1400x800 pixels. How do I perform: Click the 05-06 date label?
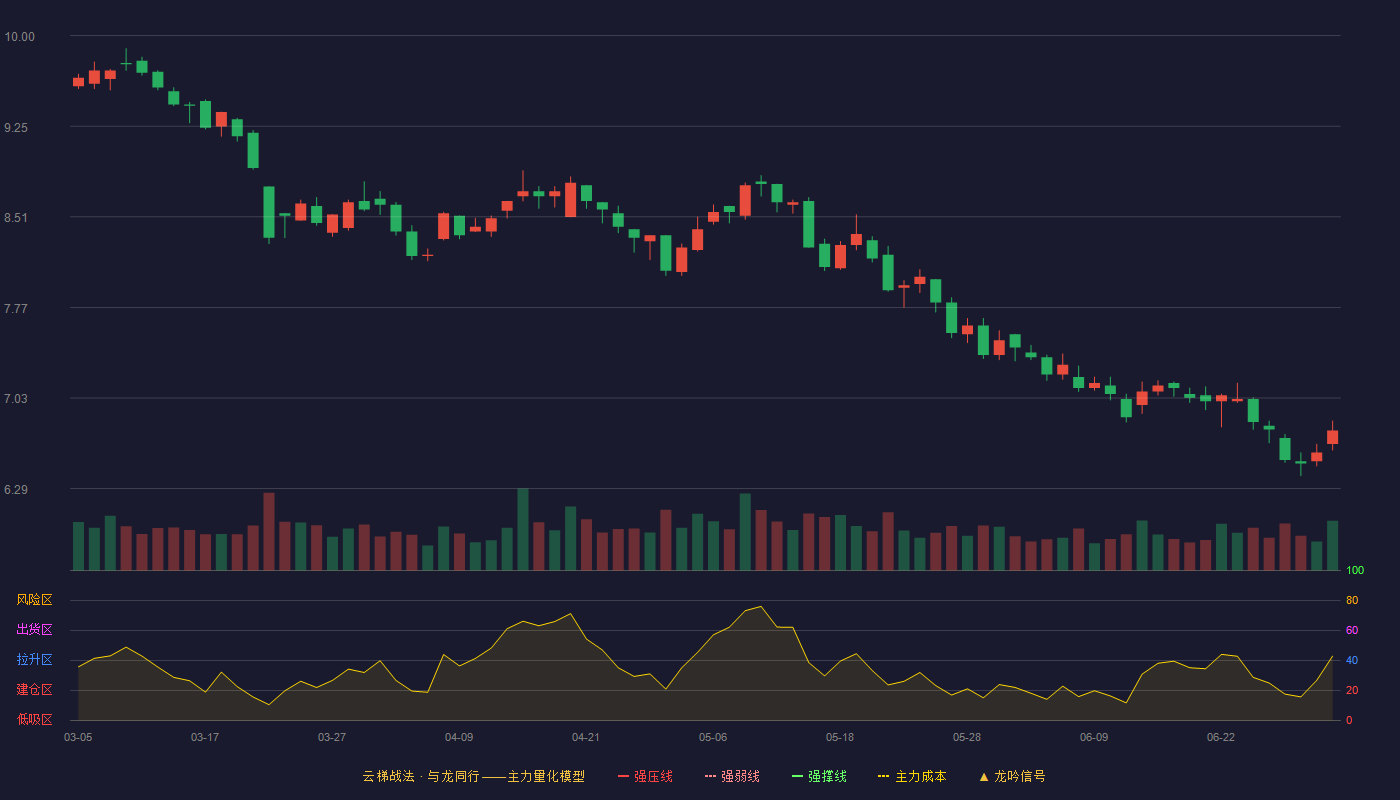[713, 737]
